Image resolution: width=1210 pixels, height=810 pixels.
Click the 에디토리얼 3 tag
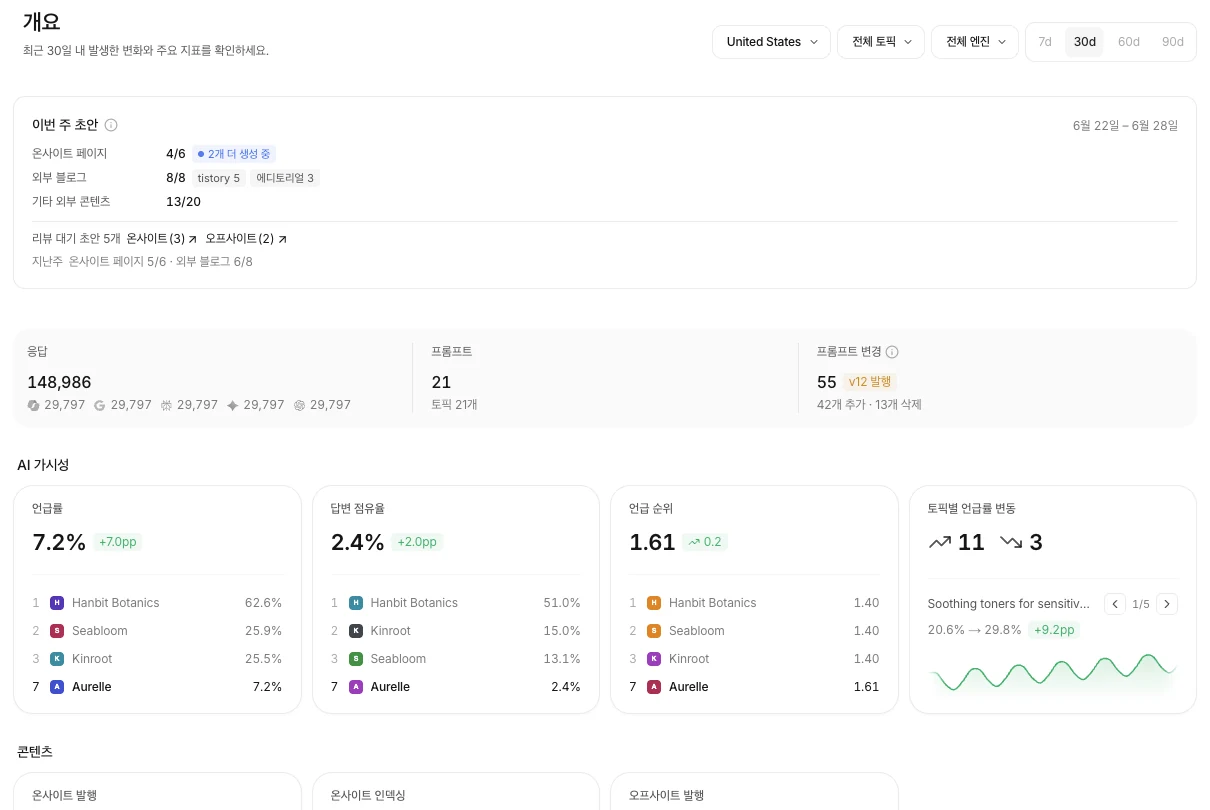tap(285, 178)
